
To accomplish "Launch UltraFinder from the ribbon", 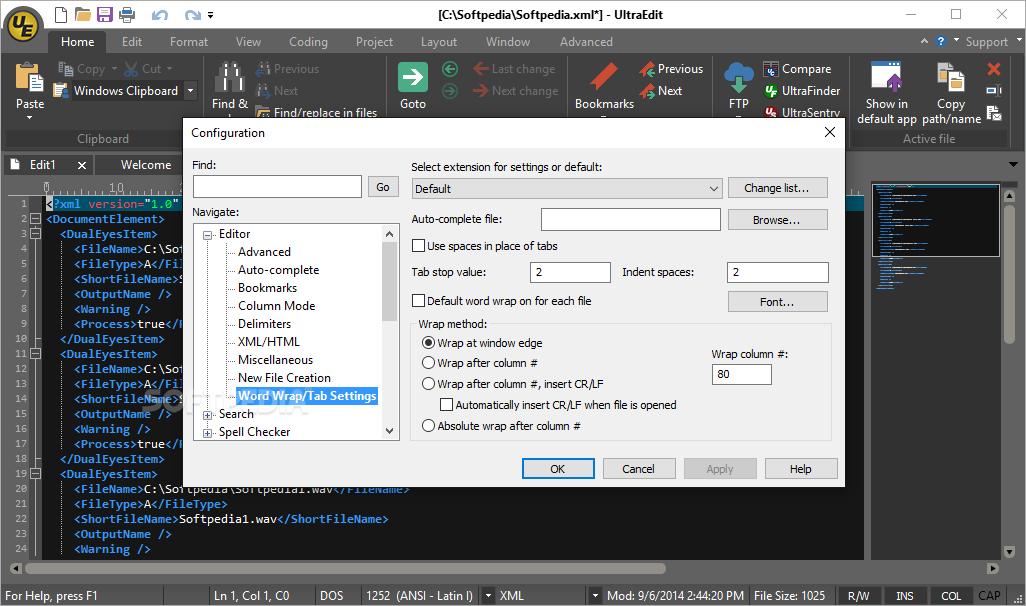I will click(x=802, y=91).
